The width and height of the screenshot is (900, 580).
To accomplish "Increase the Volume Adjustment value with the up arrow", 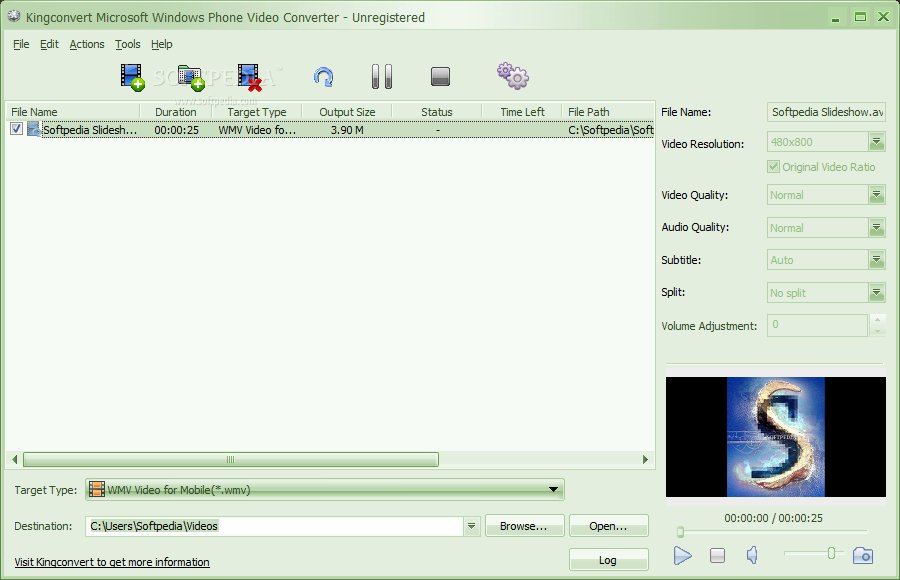I will coord(877,319).
